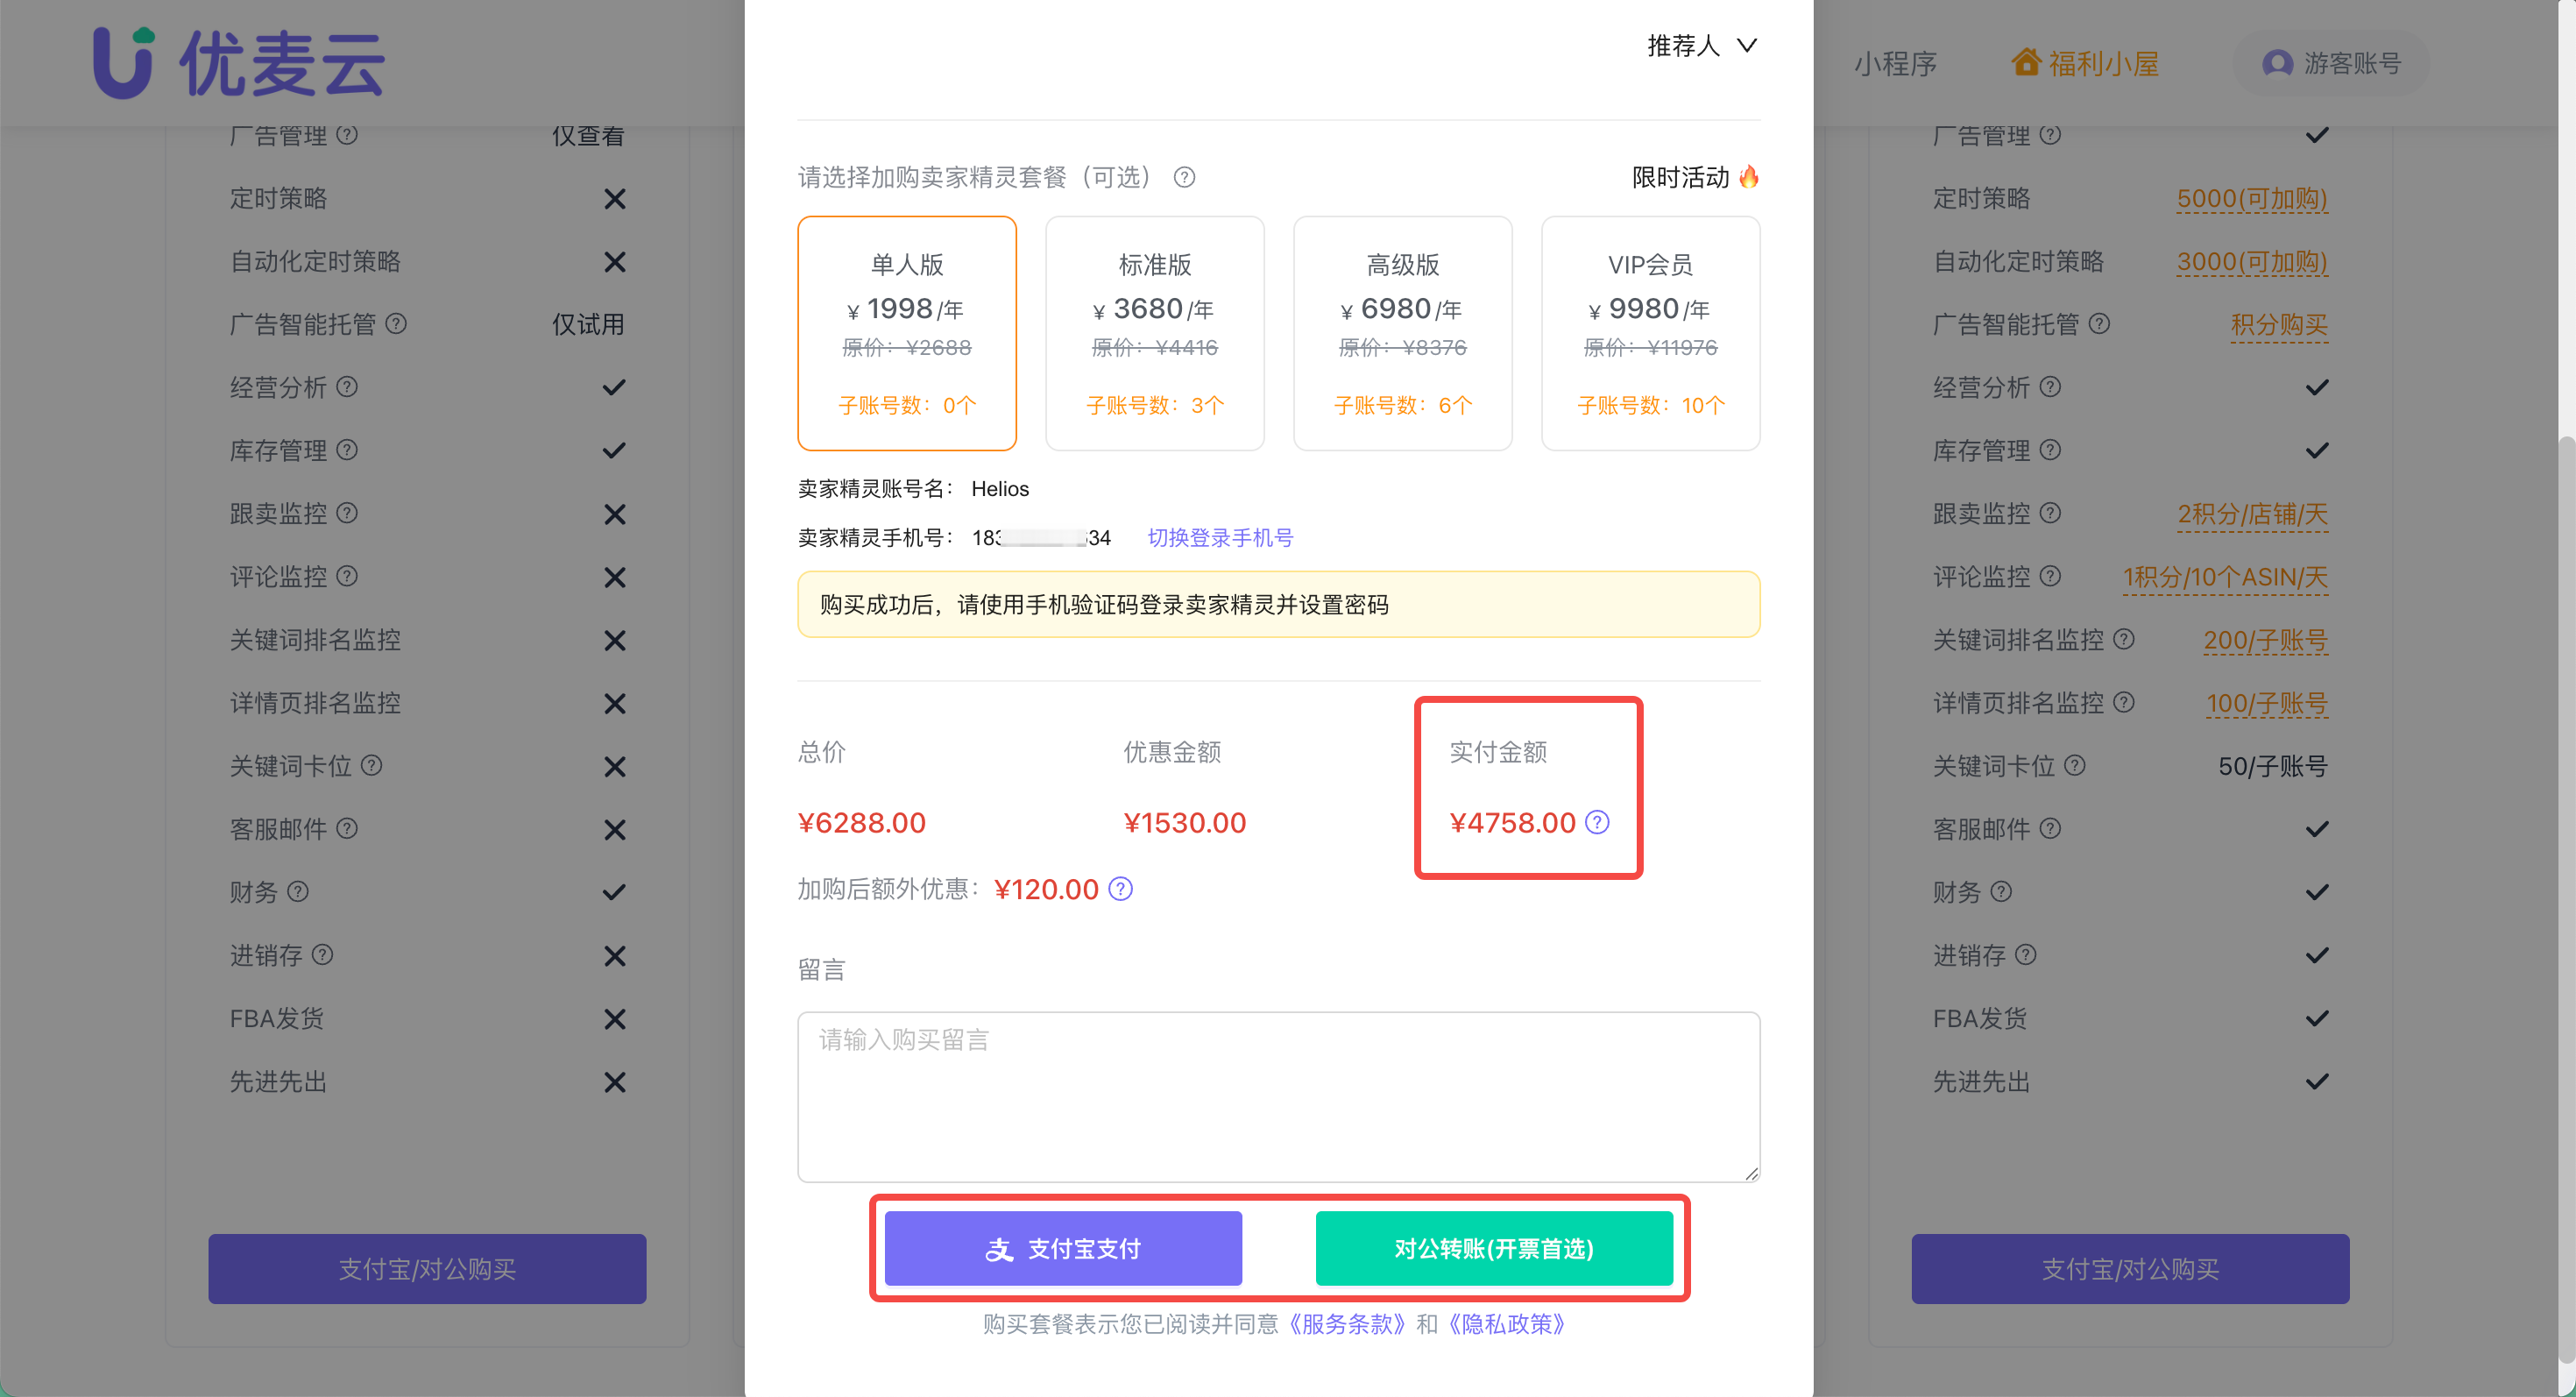Click help icon beside right 跟卖监控
The width and height of the screenshot is (2576, 1397).
point(2050,513)
